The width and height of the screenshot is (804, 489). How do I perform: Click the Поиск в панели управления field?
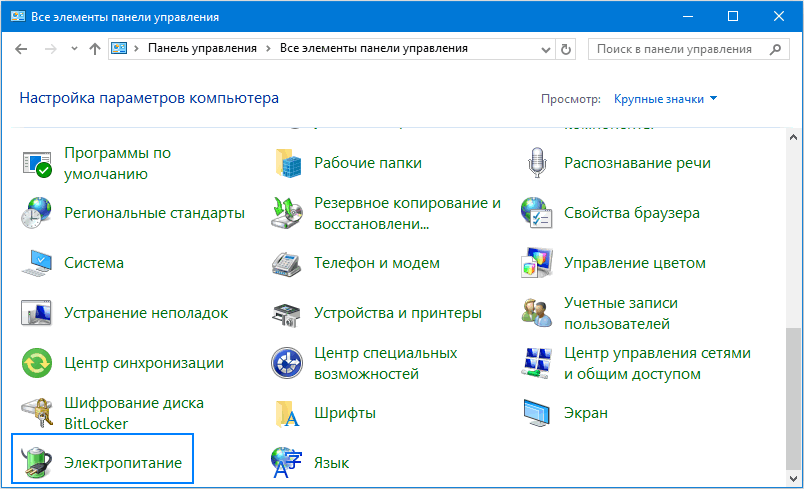coord(675,48)
